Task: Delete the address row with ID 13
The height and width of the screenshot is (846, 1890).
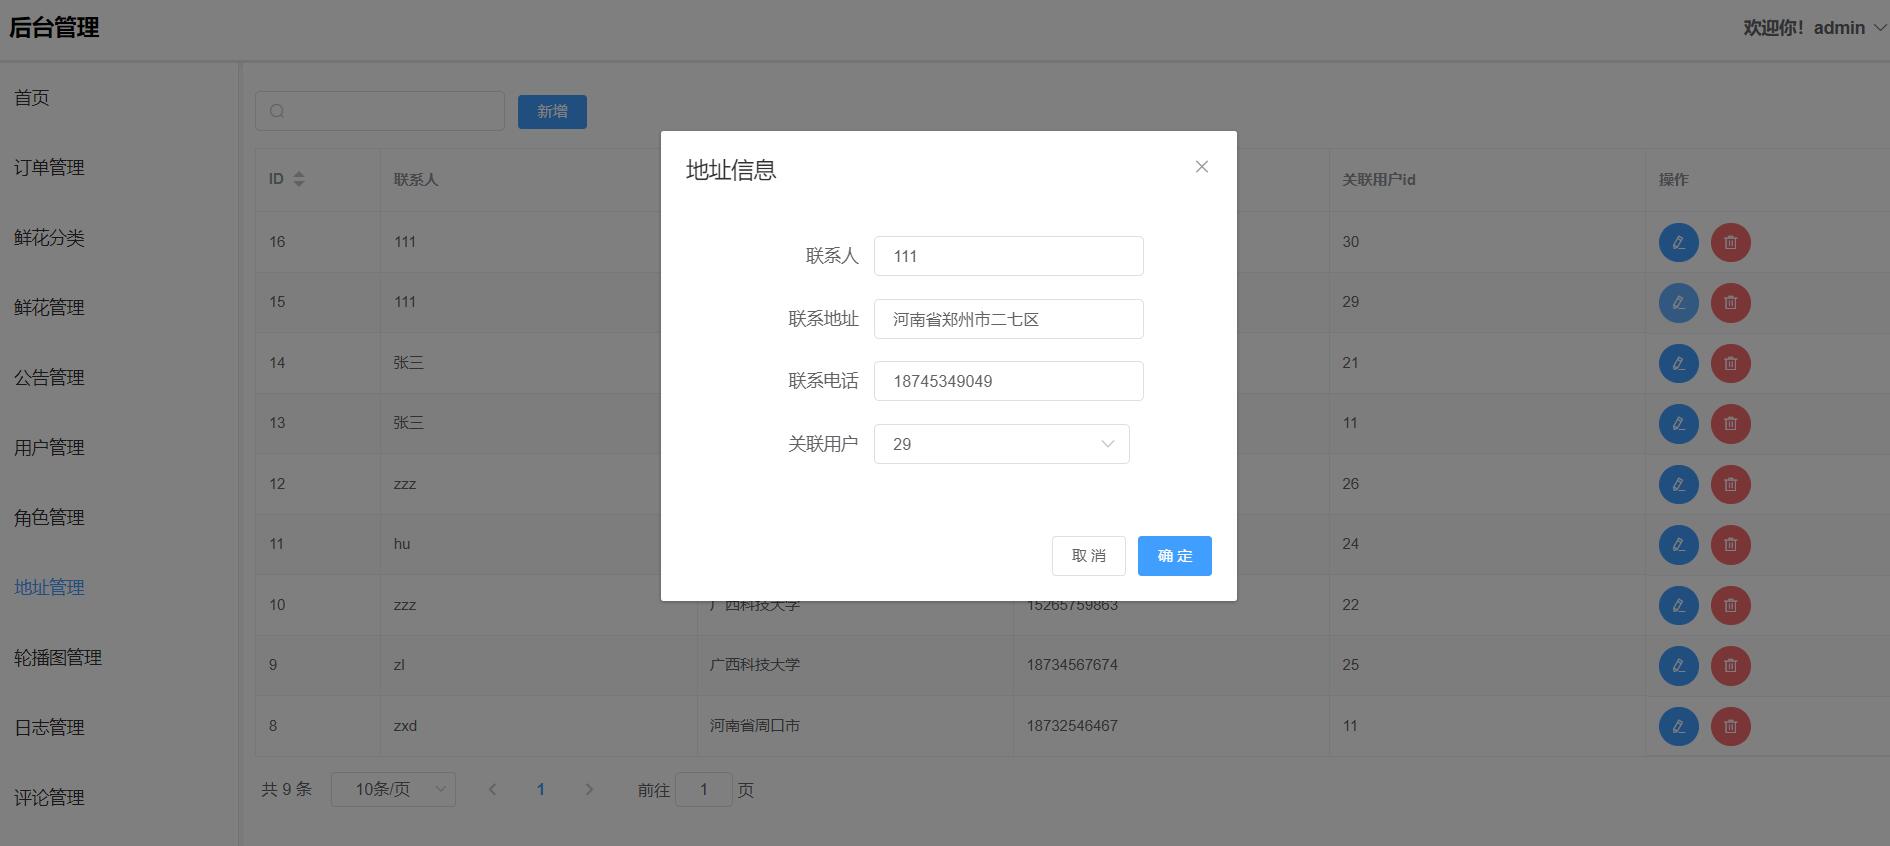Action: tap(1730, 423)
